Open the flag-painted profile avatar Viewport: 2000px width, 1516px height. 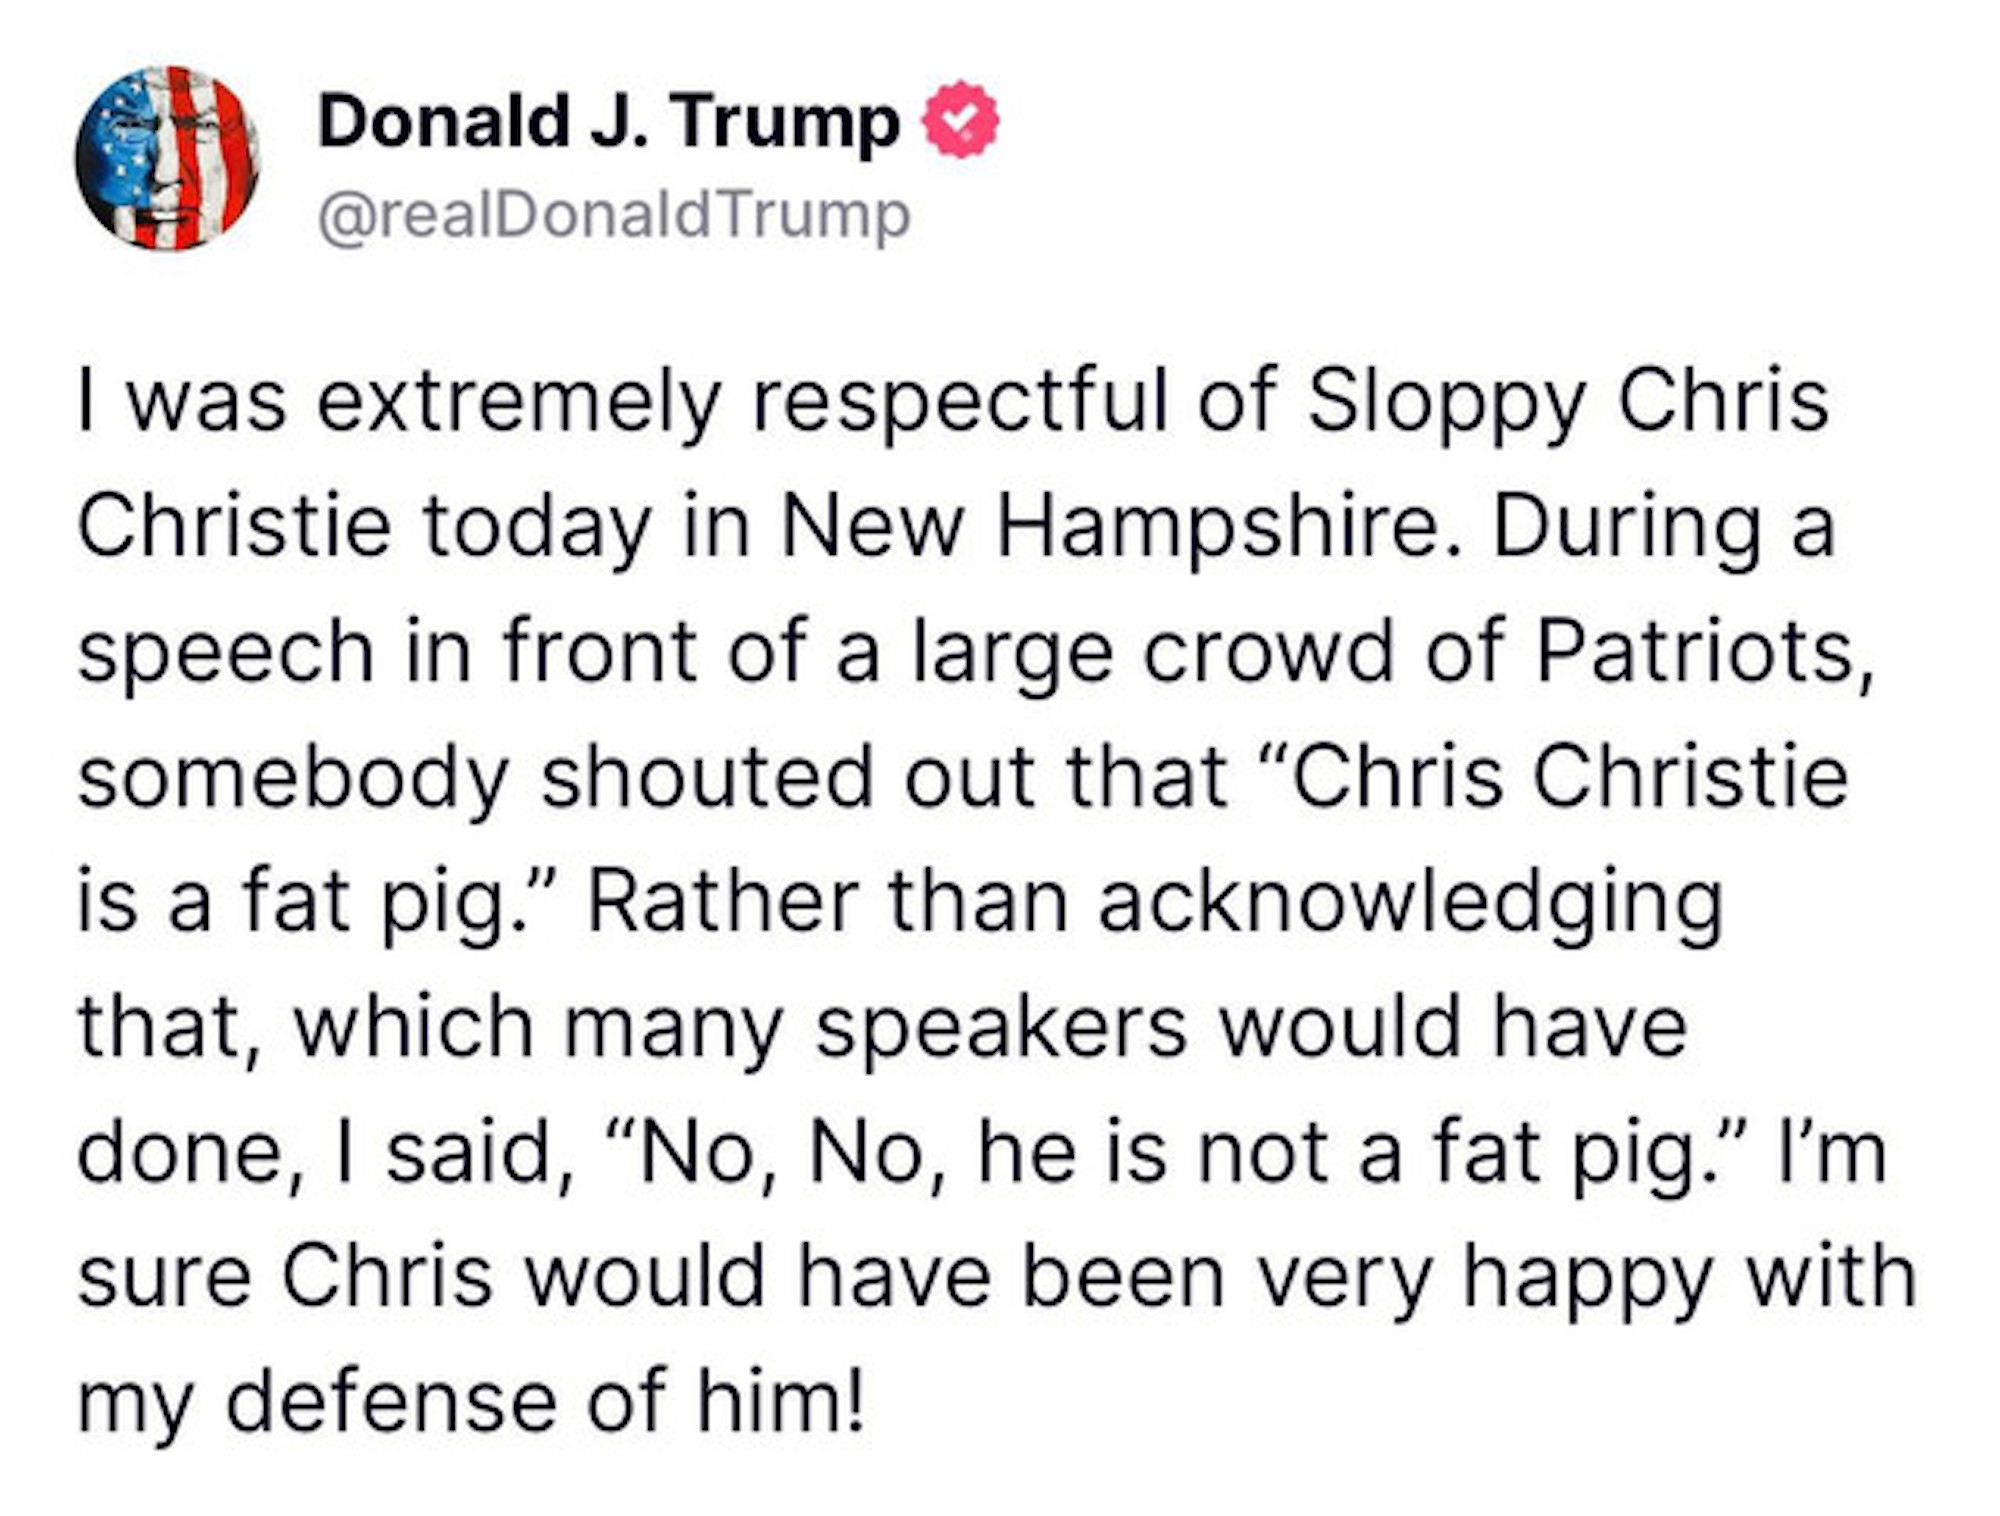tap(167, 158)
